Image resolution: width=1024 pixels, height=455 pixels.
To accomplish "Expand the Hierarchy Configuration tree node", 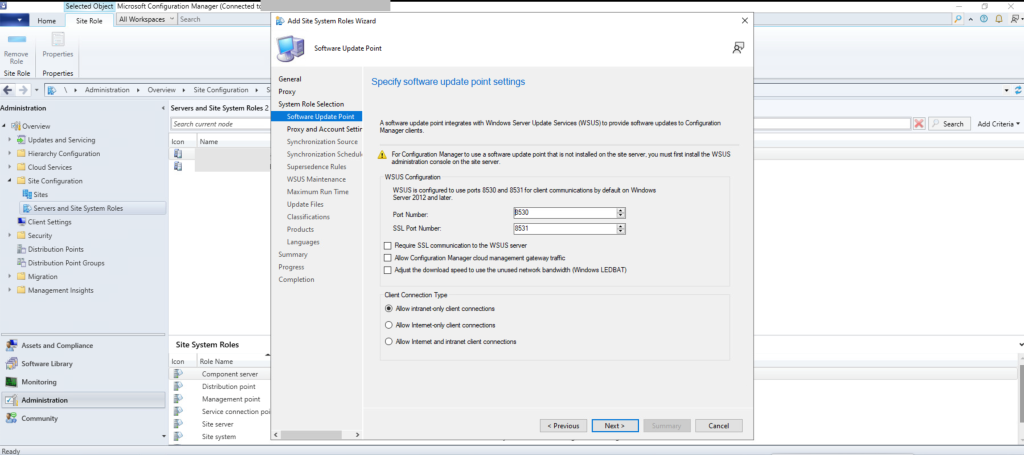I will (10, 154).
